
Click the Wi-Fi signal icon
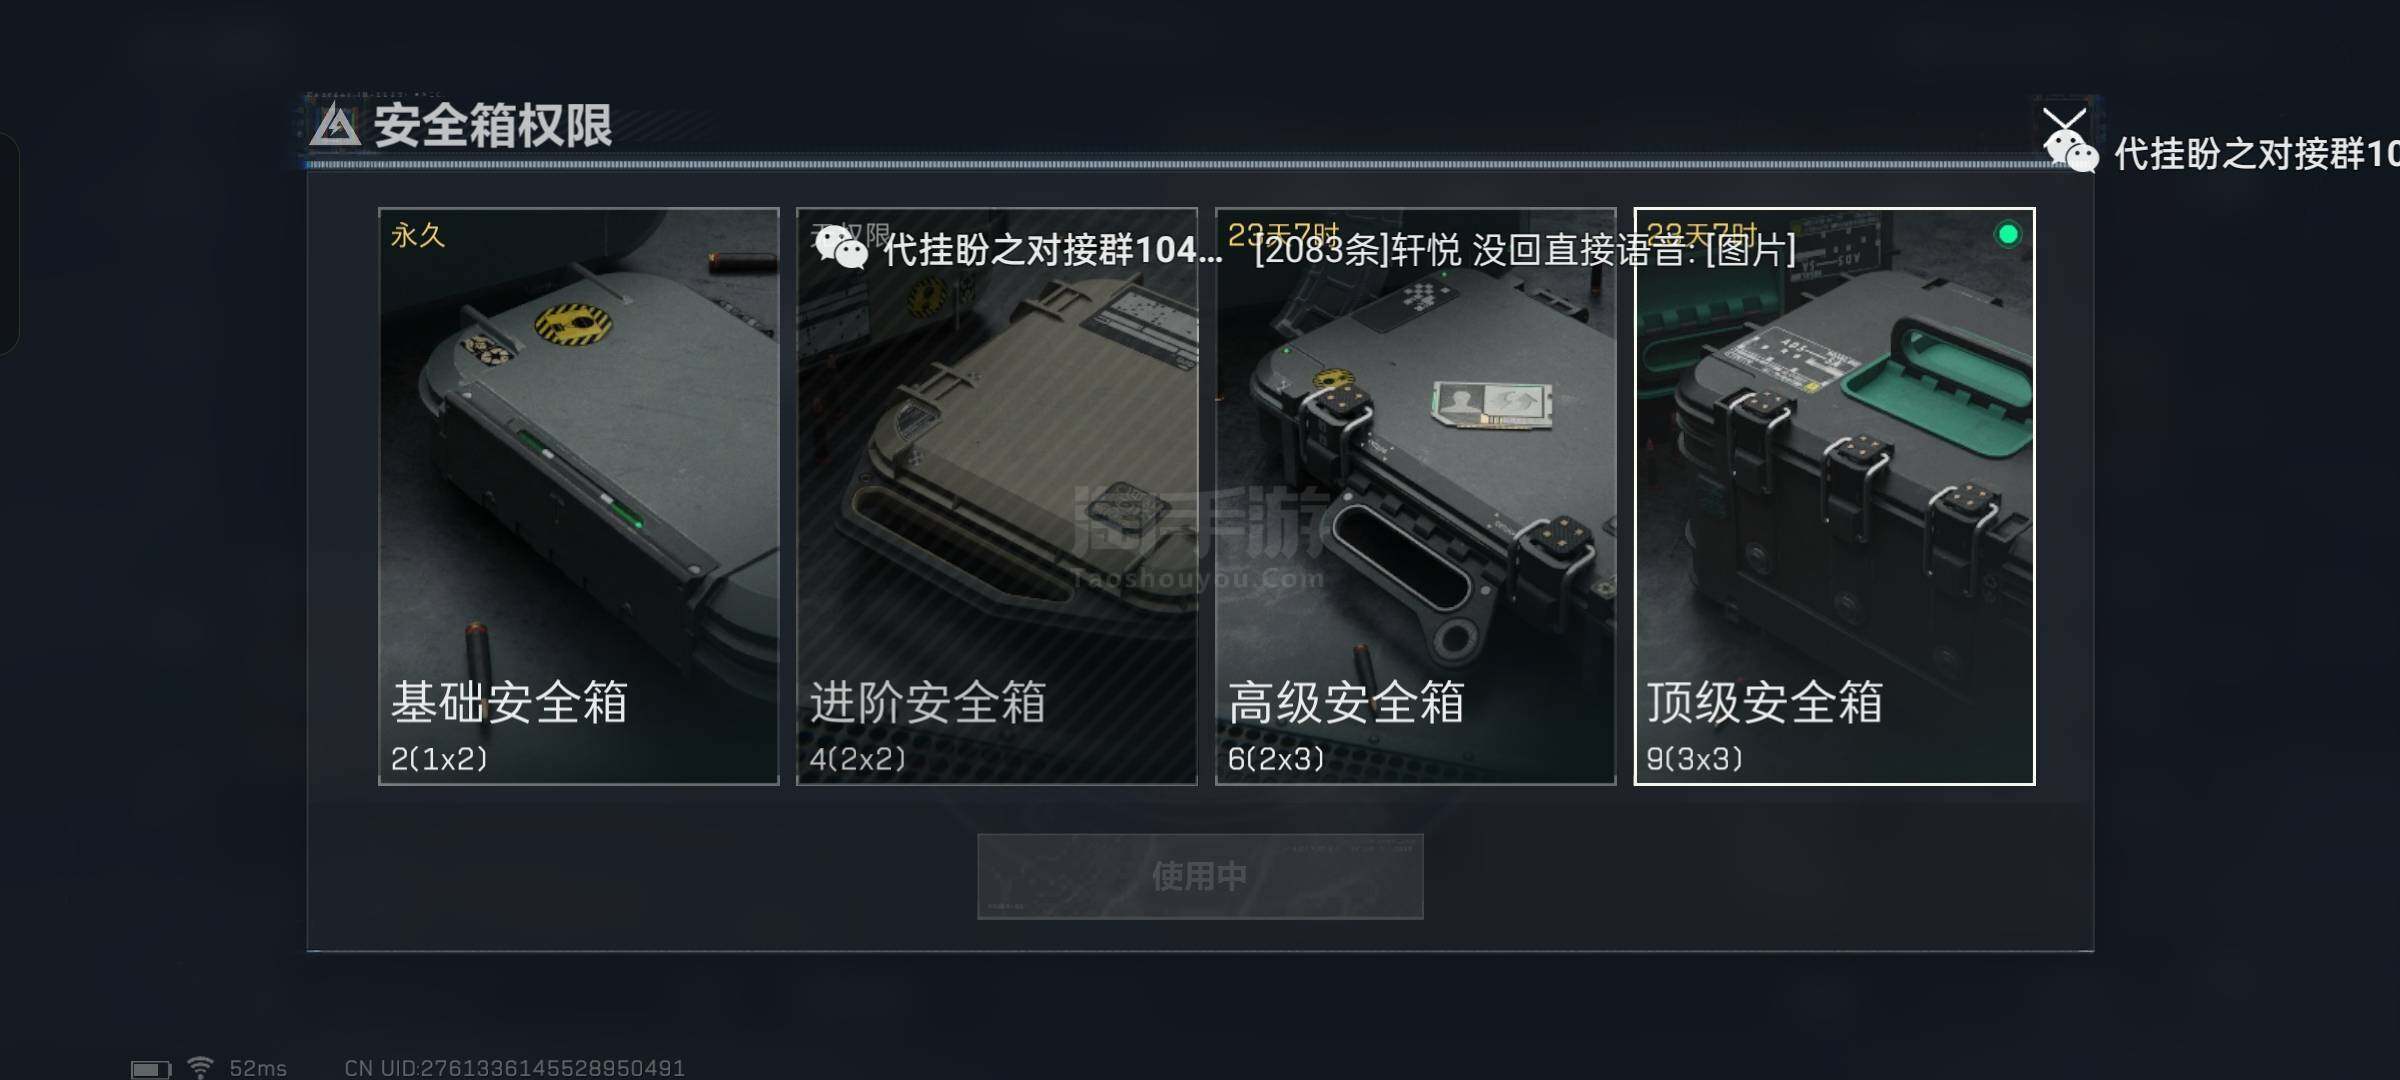click(200, 1068)
